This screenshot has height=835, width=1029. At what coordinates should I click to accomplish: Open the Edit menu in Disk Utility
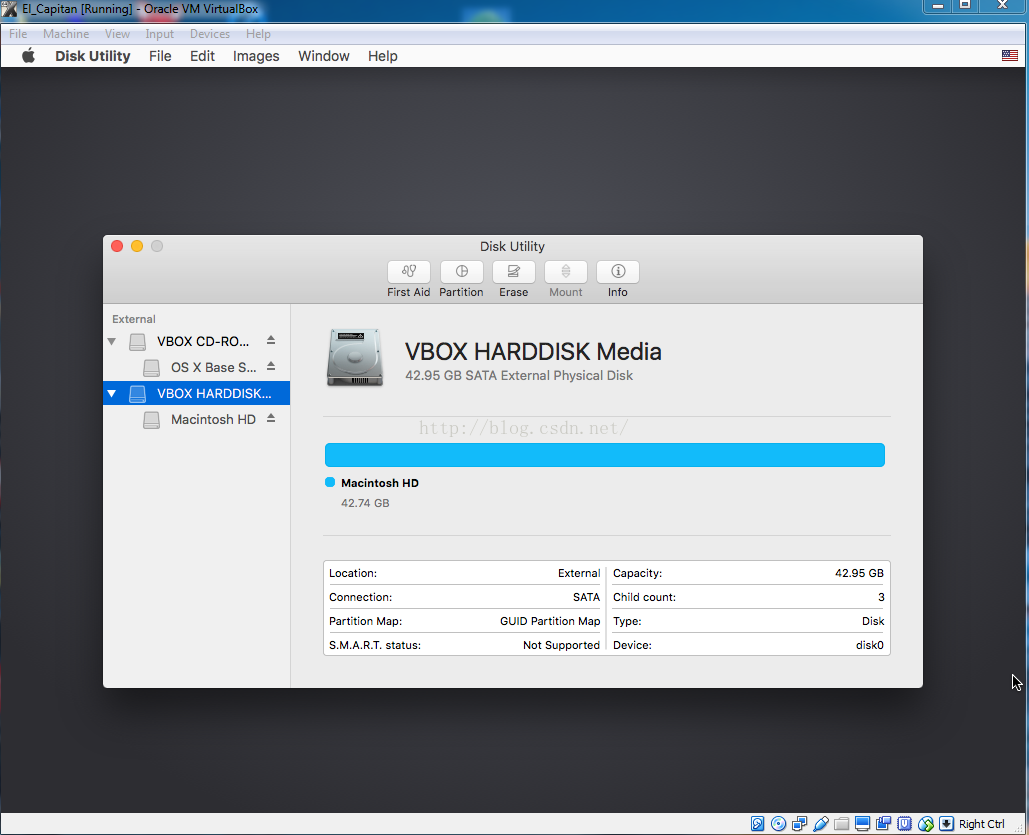coord(202,56)
